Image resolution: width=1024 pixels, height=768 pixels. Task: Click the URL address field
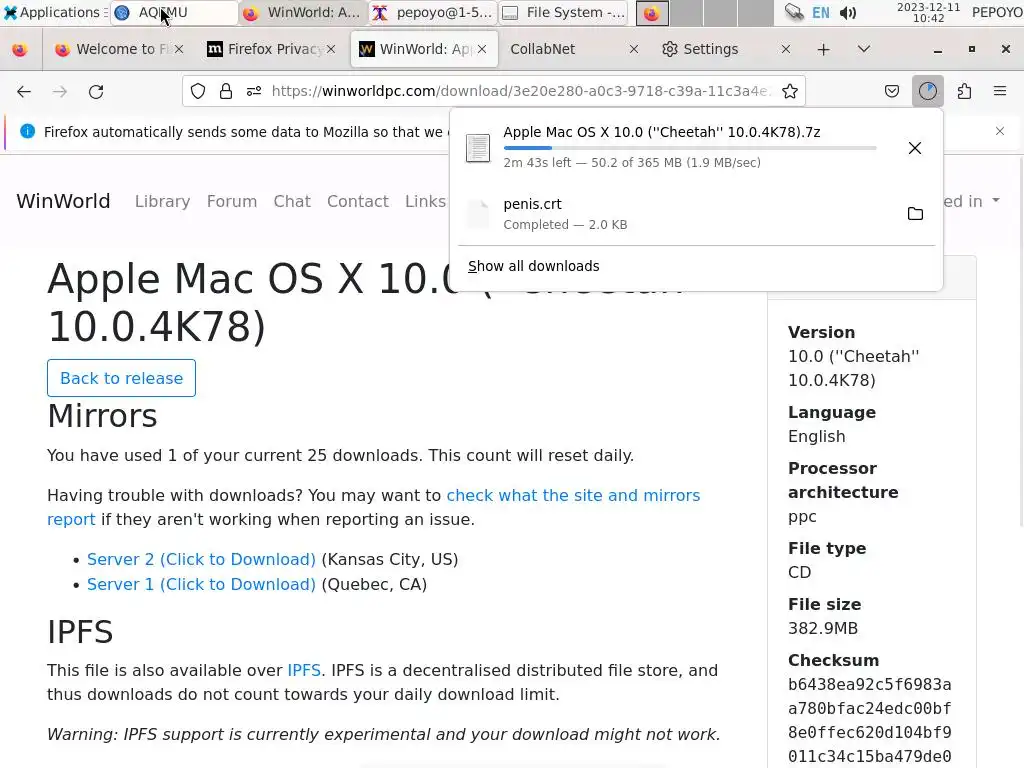521,91
